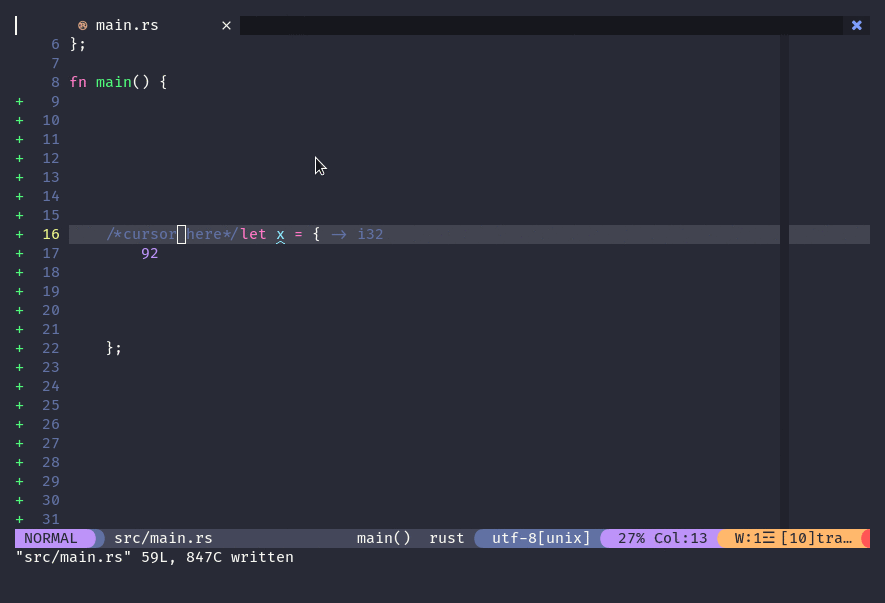Click the git added sign on line 12
Screen dimensions: 885x603
(20, 159)
